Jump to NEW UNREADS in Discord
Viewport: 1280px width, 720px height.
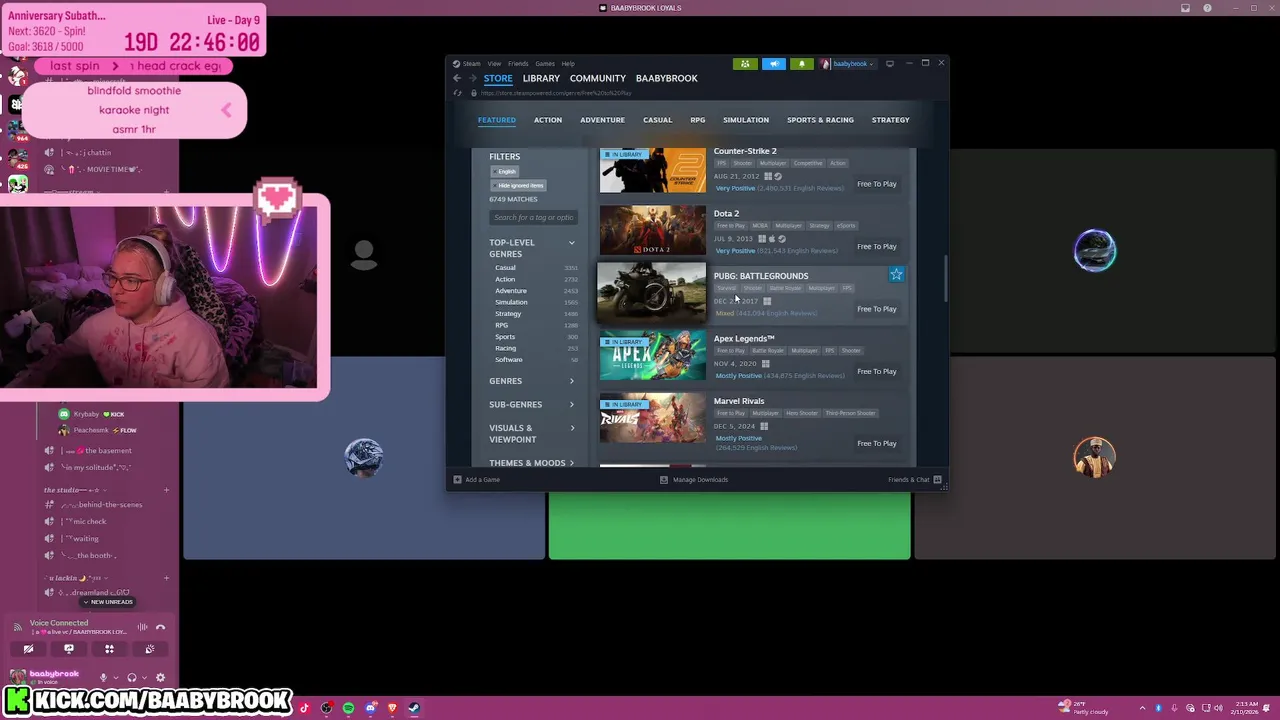tap(108, 602)
